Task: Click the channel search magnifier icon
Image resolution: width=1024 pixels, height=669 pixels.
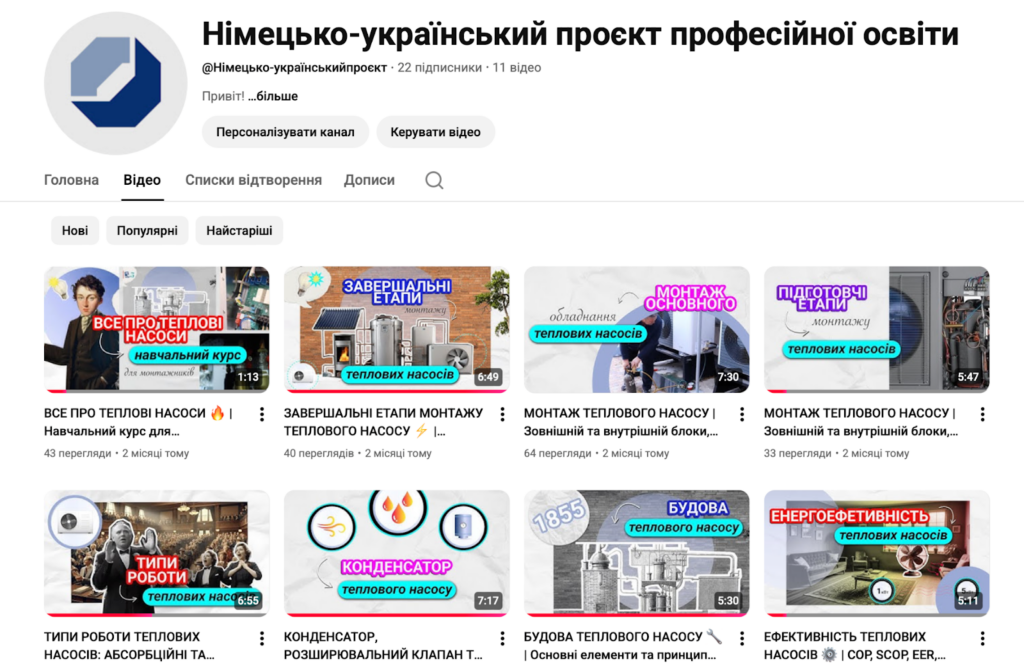Action: tap(434, 180)
